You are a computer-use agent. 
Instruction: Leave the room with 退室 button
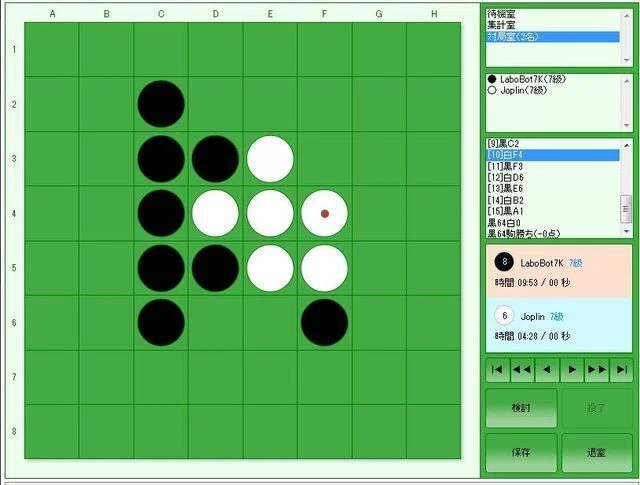pyautogui.click(x=597, y=452)
